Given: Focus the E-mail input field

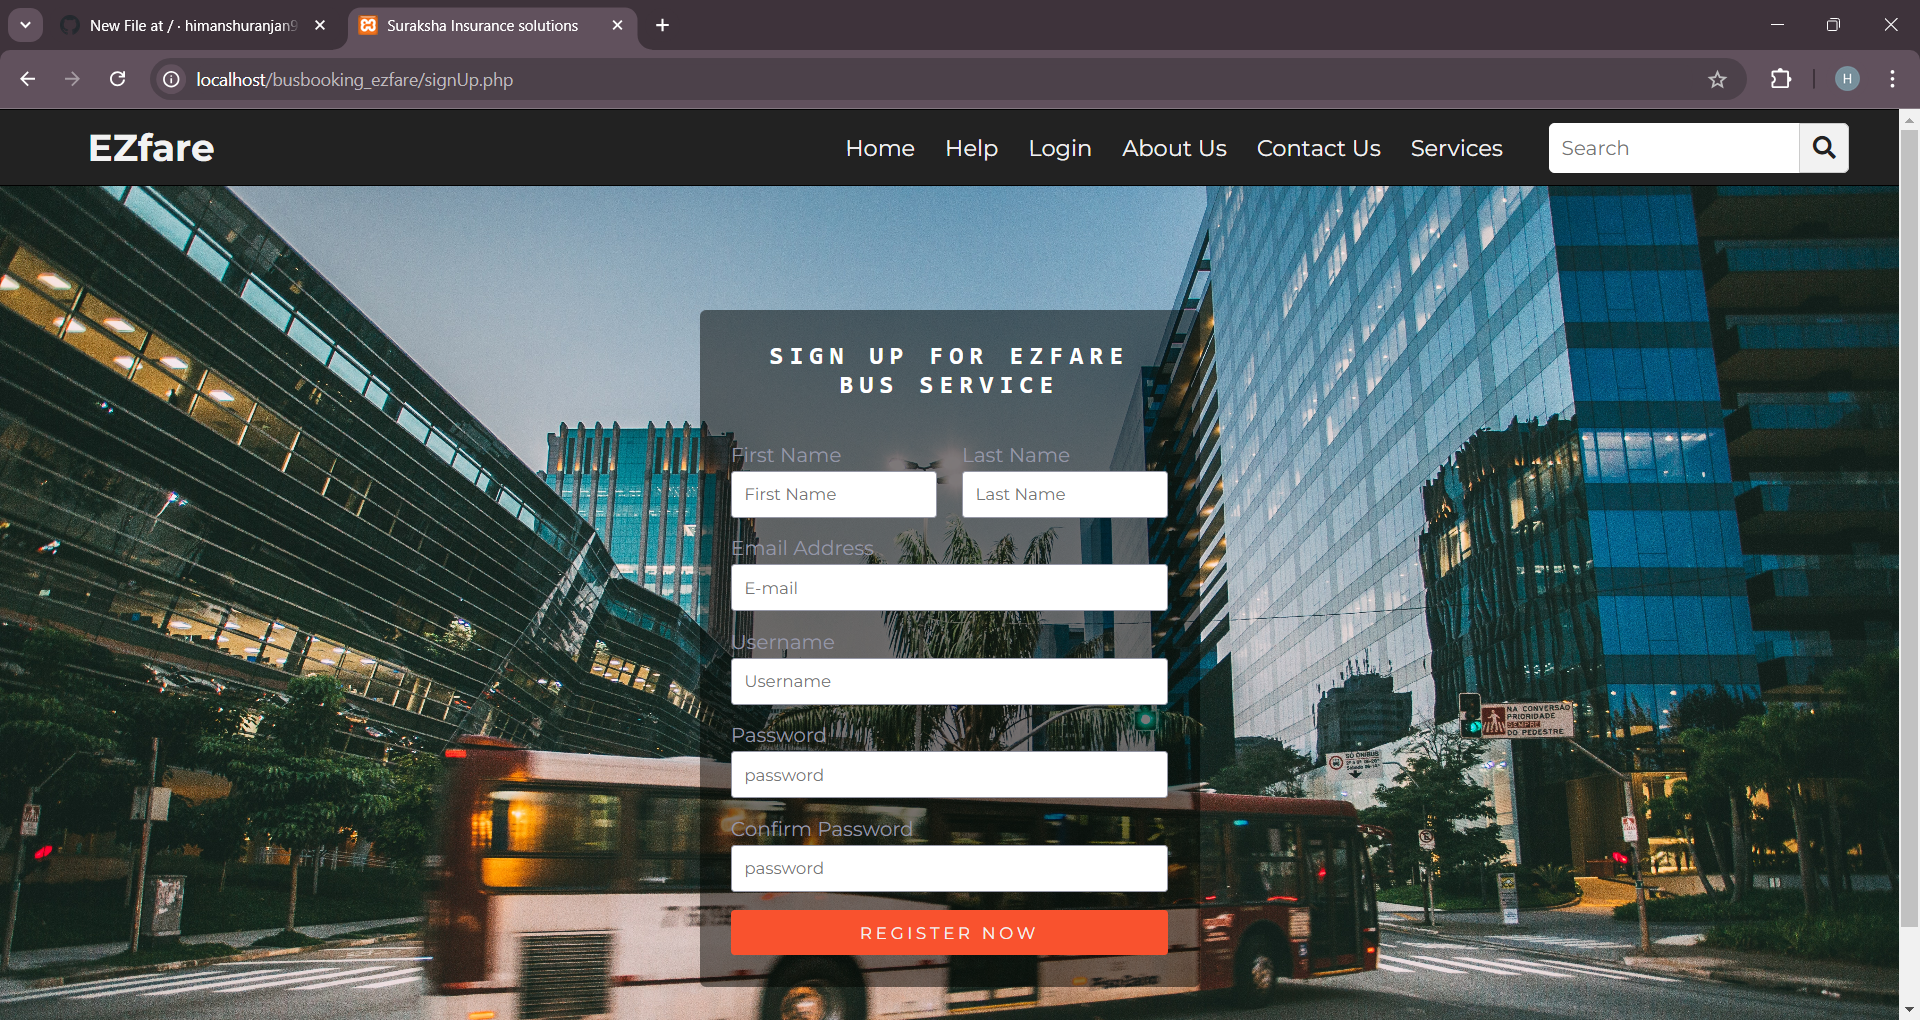Looking at the screenshot, I should coord(948,588).
